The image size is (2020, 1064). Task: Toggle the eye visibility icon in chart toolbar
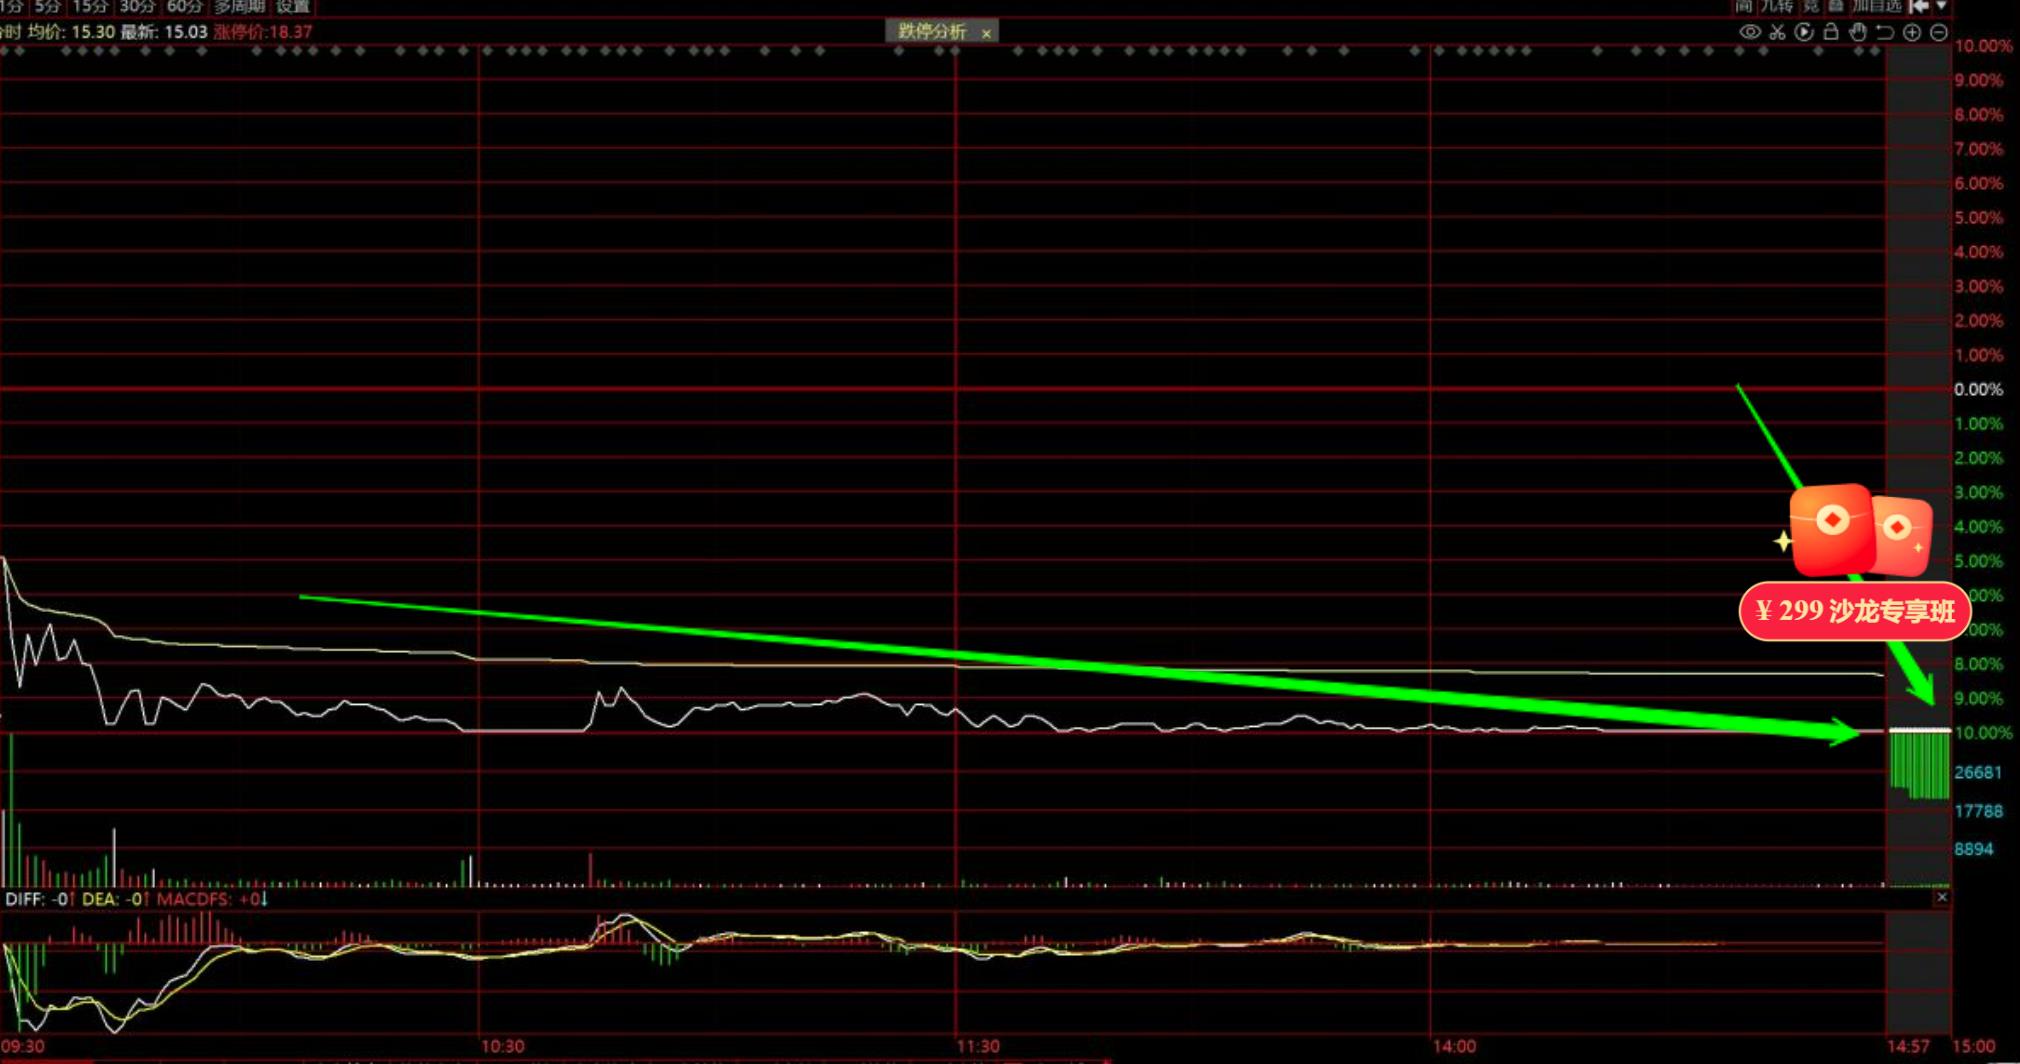coord(1749,32)
